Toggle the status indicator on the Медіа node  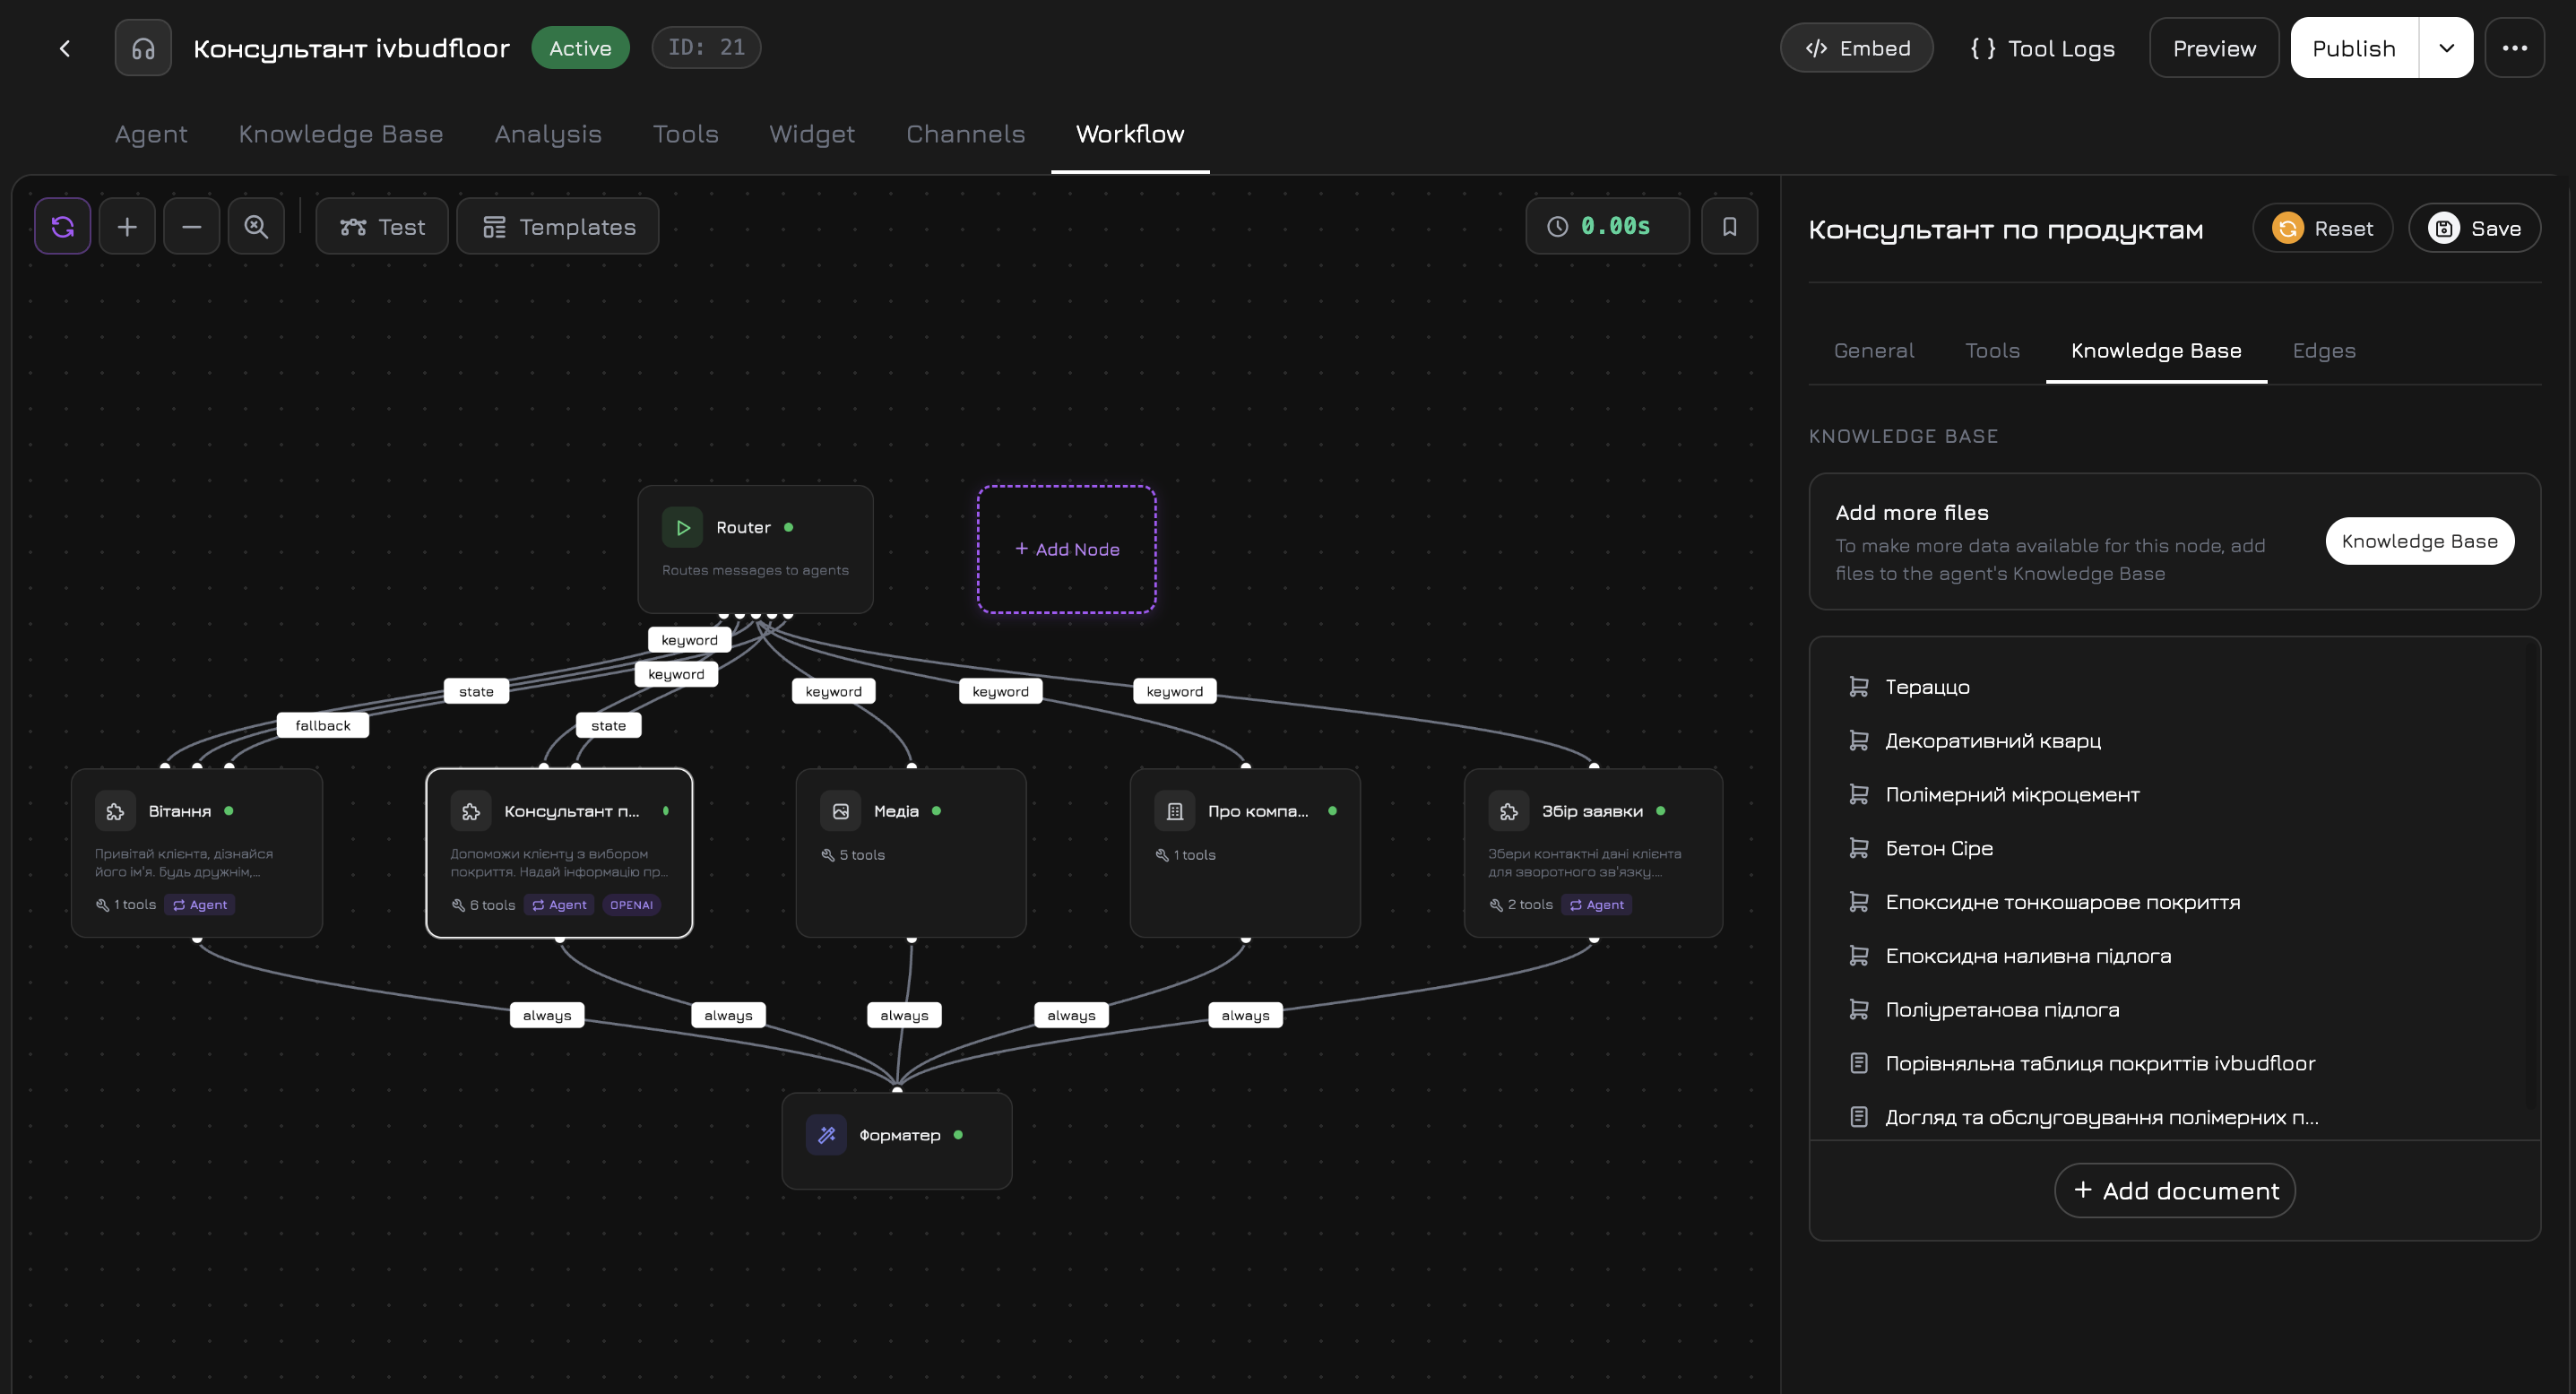point(937,811)
